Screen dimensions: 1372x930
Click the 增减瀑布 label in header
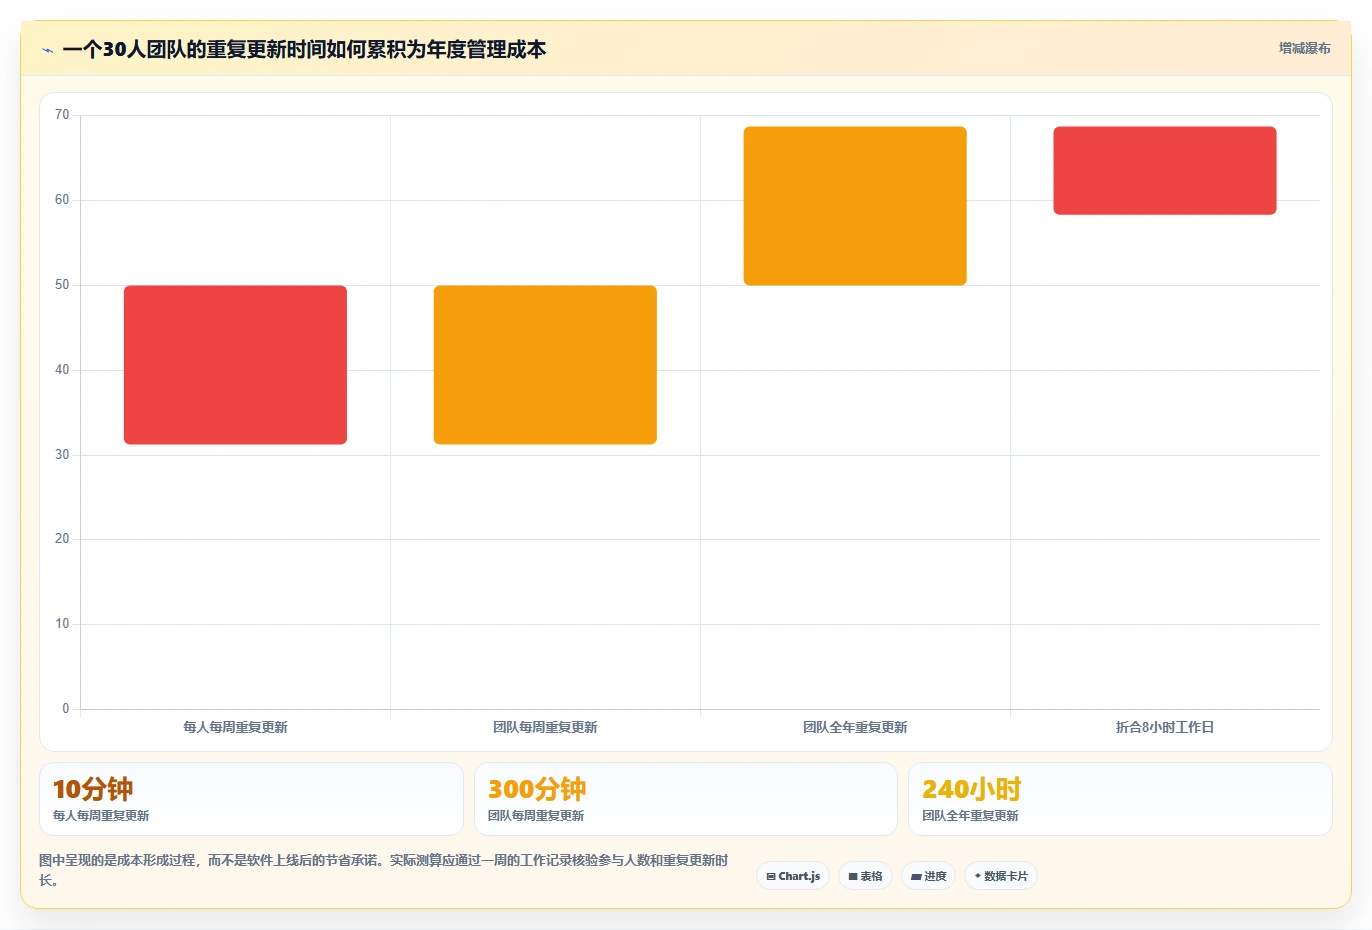pyautogui.click(x=1304, y=48)
